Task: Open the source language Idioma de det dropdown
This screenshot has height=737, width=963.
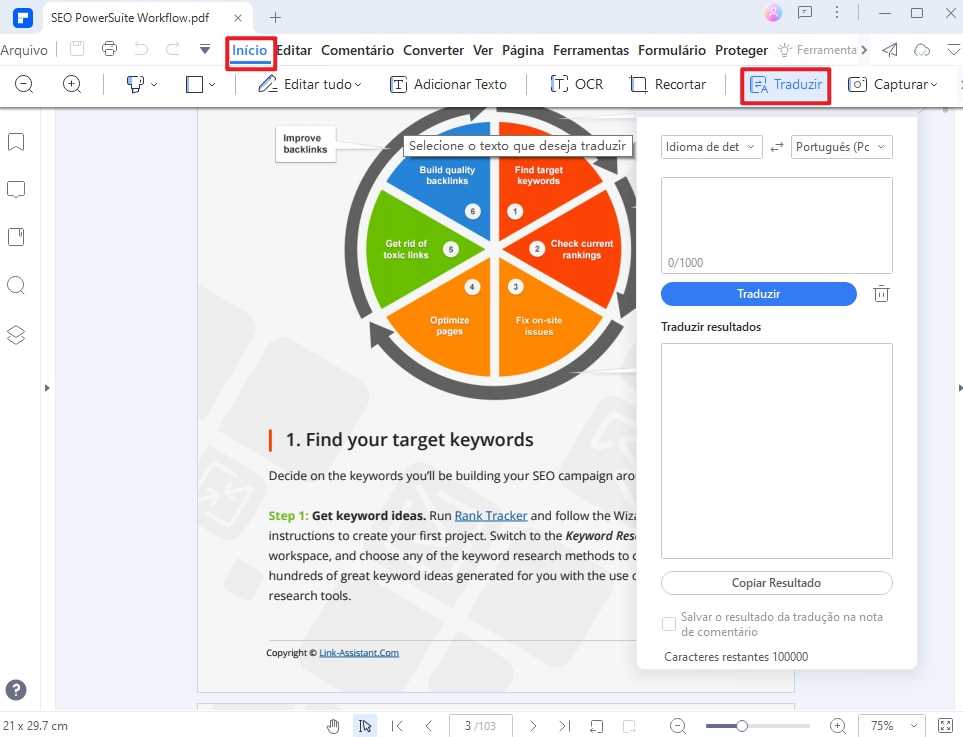Action: pos(711,147)
